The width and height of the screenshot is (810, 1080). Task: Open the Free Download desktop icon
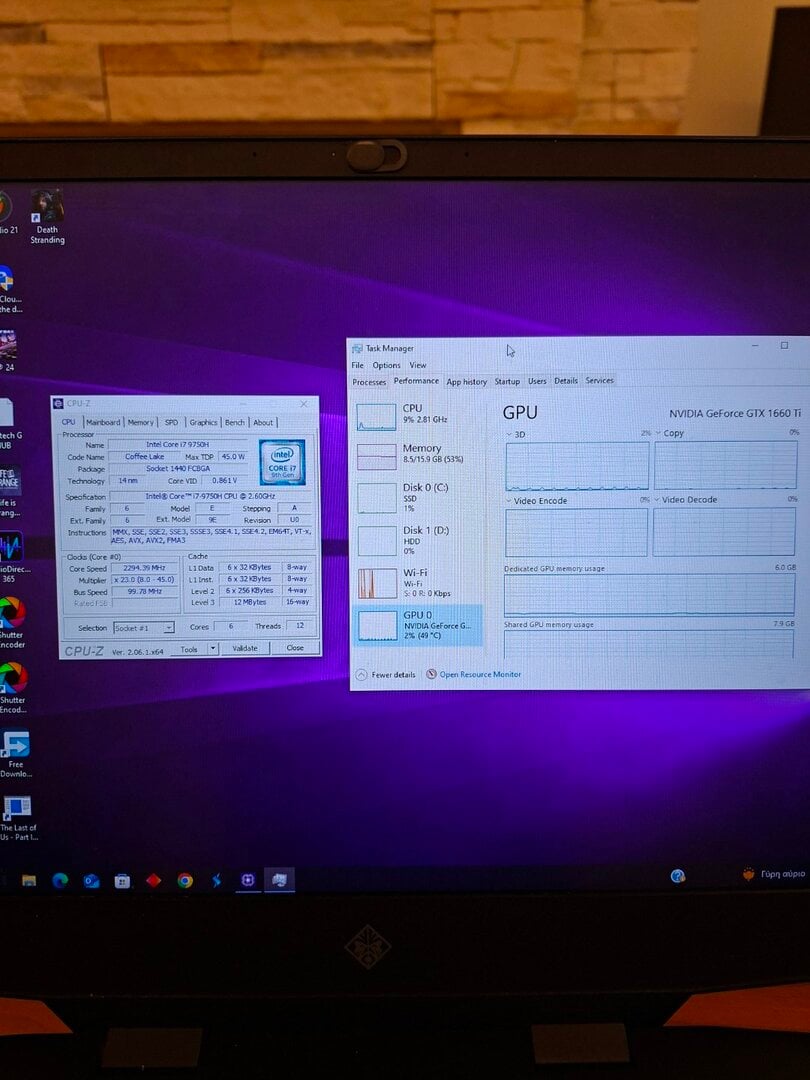click(x=15, y=755)
